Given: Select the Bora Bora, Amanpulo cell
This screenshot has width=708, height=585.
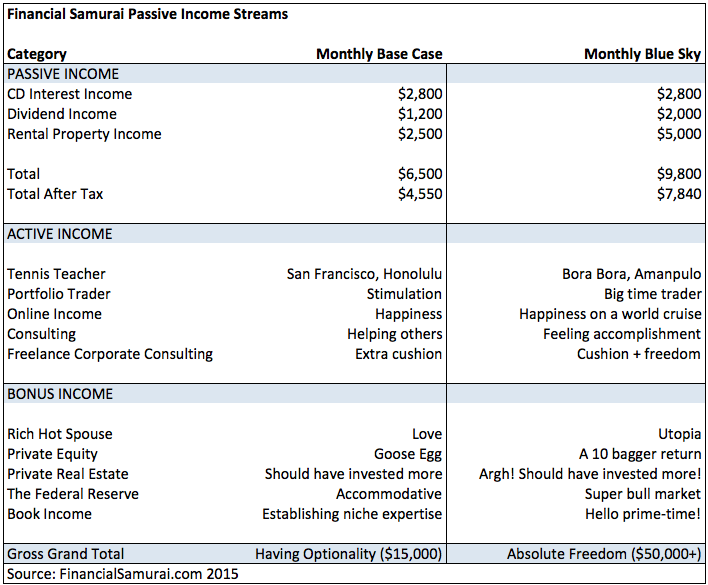Looking at the screenshot, I should pos(631,274).
